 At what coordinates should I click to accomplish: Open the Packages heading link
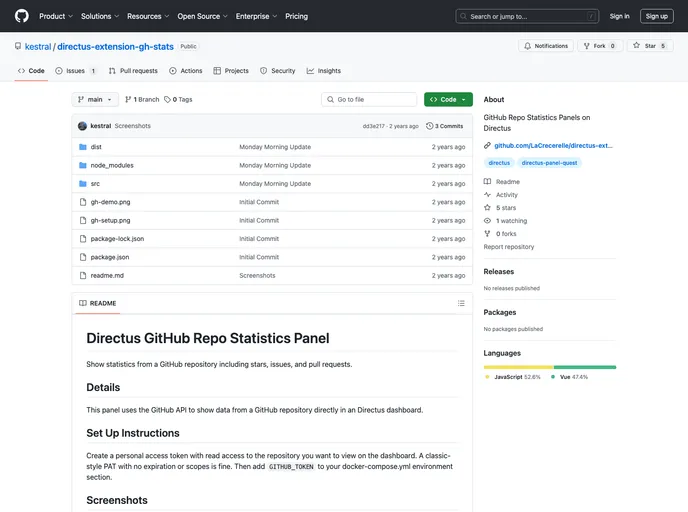[x=500, y=312]
